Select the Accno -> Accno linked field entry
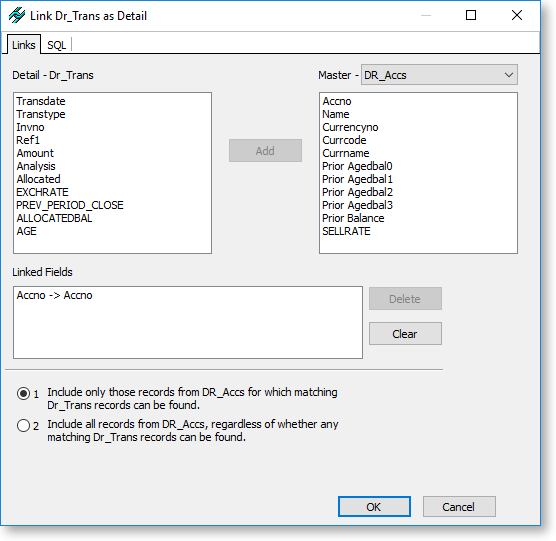Image resolution: width=556 pixels, height=541 pixels. pyautogui.click(x=54, y=295)
